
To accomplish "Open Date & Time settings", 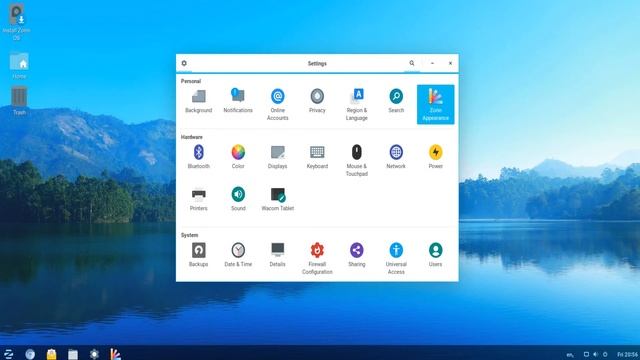I will click(x=238, y=255).
